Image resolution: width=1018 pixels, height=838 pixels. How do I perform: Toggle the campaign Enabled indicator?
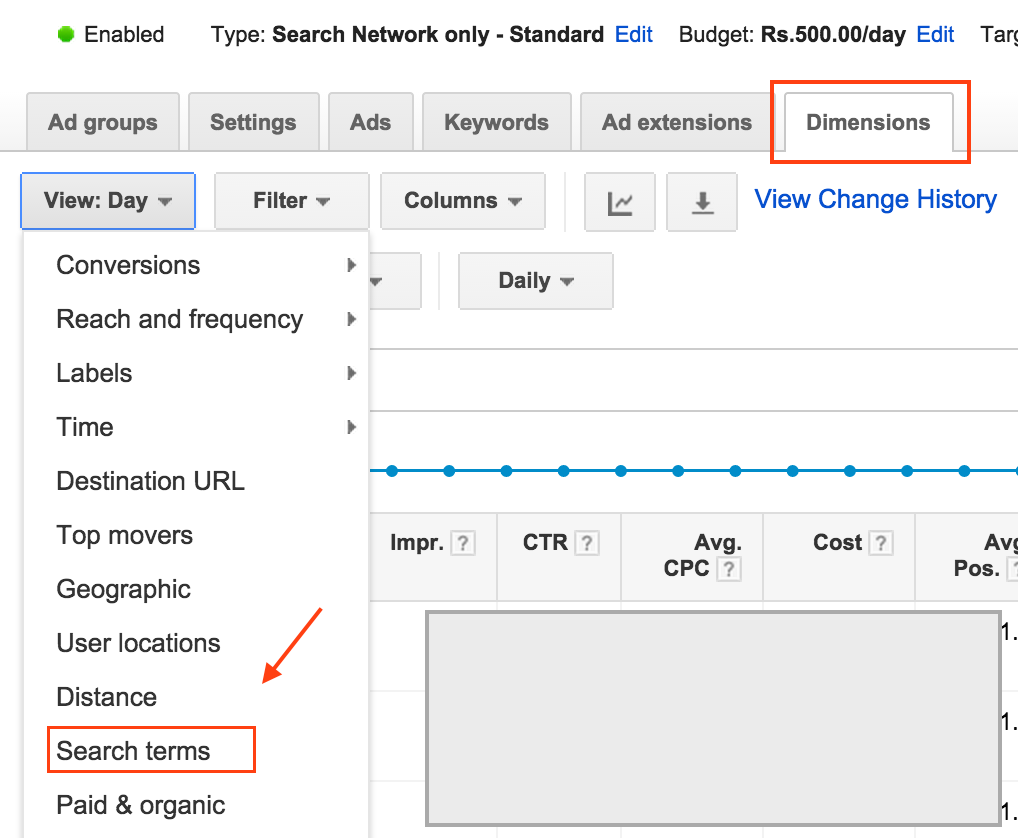pyautogui.click(x=66, y=33)
